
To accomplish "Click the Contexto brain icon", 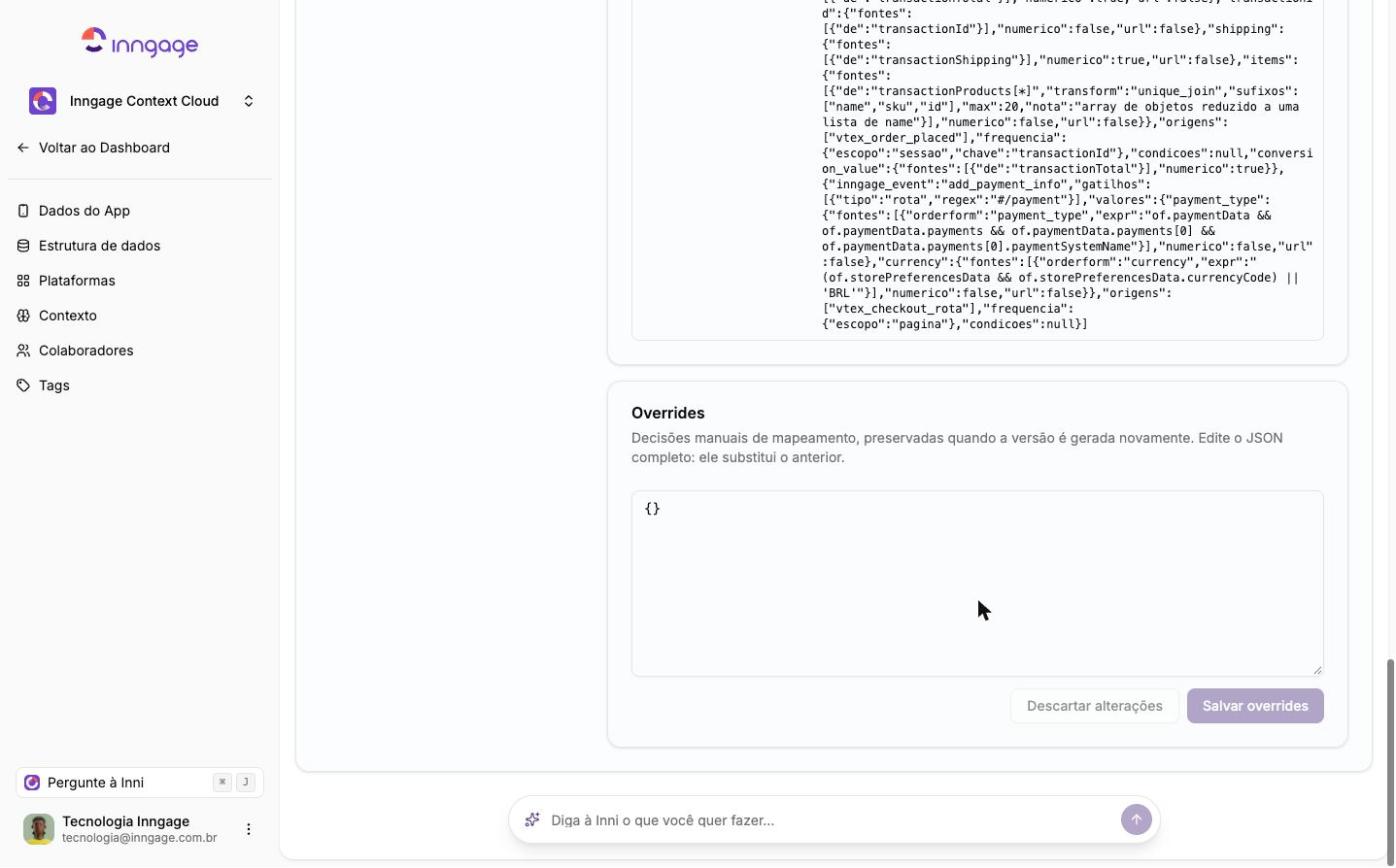I will click(x=23, y=316).
